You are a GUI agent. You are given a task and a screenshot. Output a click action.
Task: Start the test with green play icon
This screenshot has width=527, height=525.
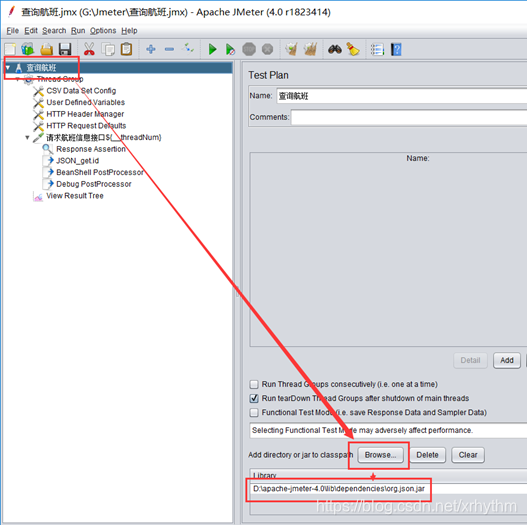click(212, 49)
